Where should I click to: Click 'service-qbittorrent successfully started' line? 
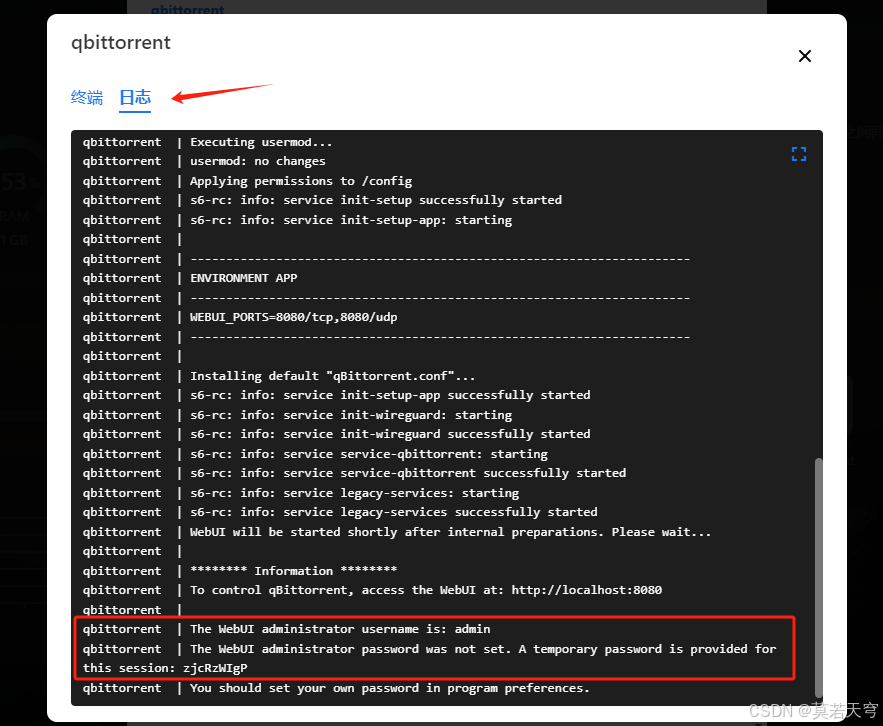click(408, 473)
